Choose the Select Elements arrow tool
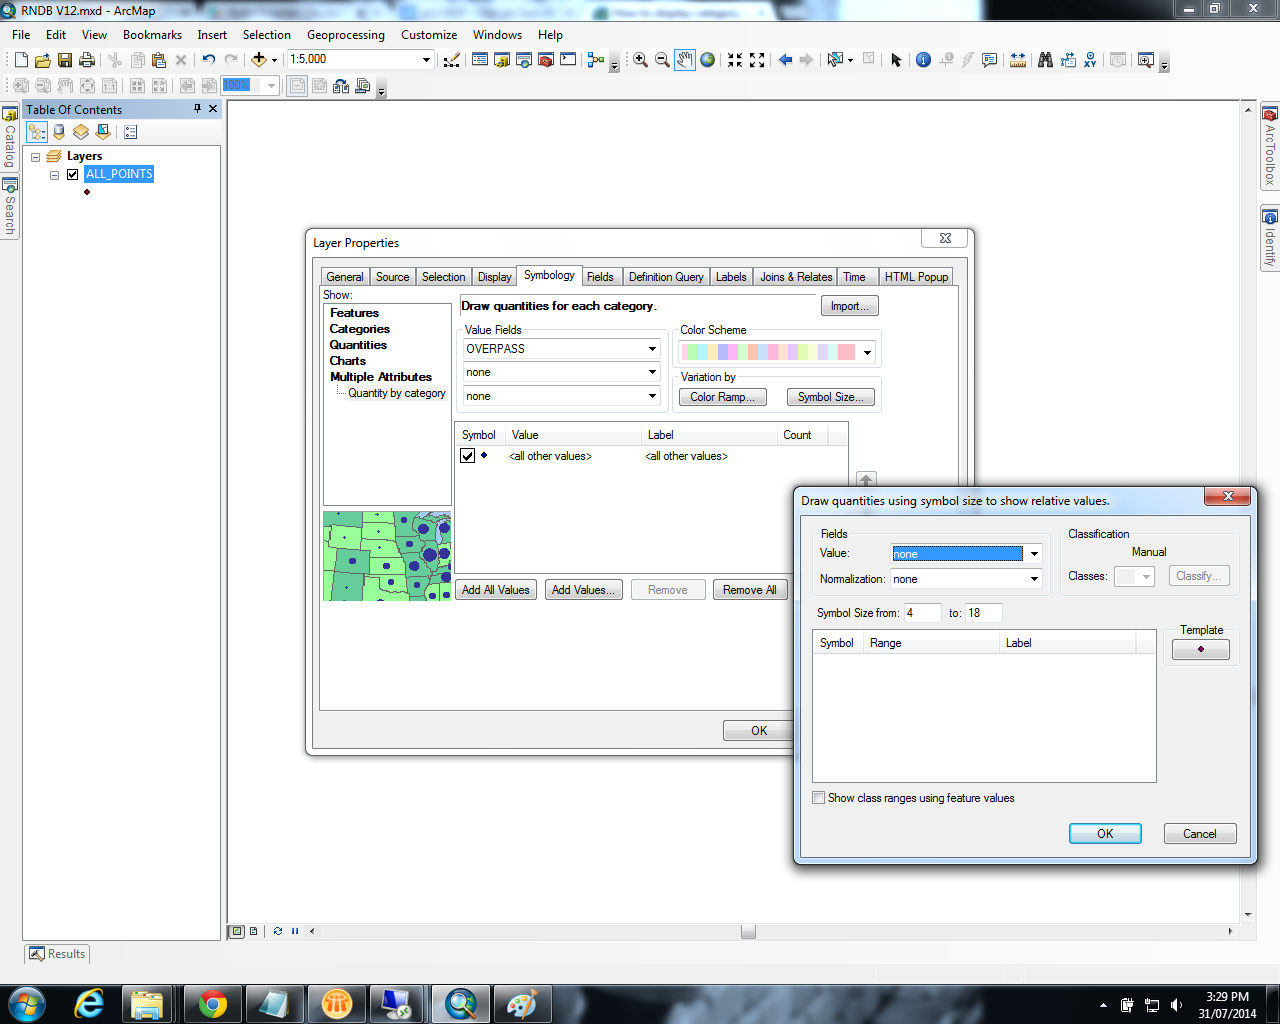Screen dimensions: 1280x1024 pyautogui.click(x=896, y=60)
